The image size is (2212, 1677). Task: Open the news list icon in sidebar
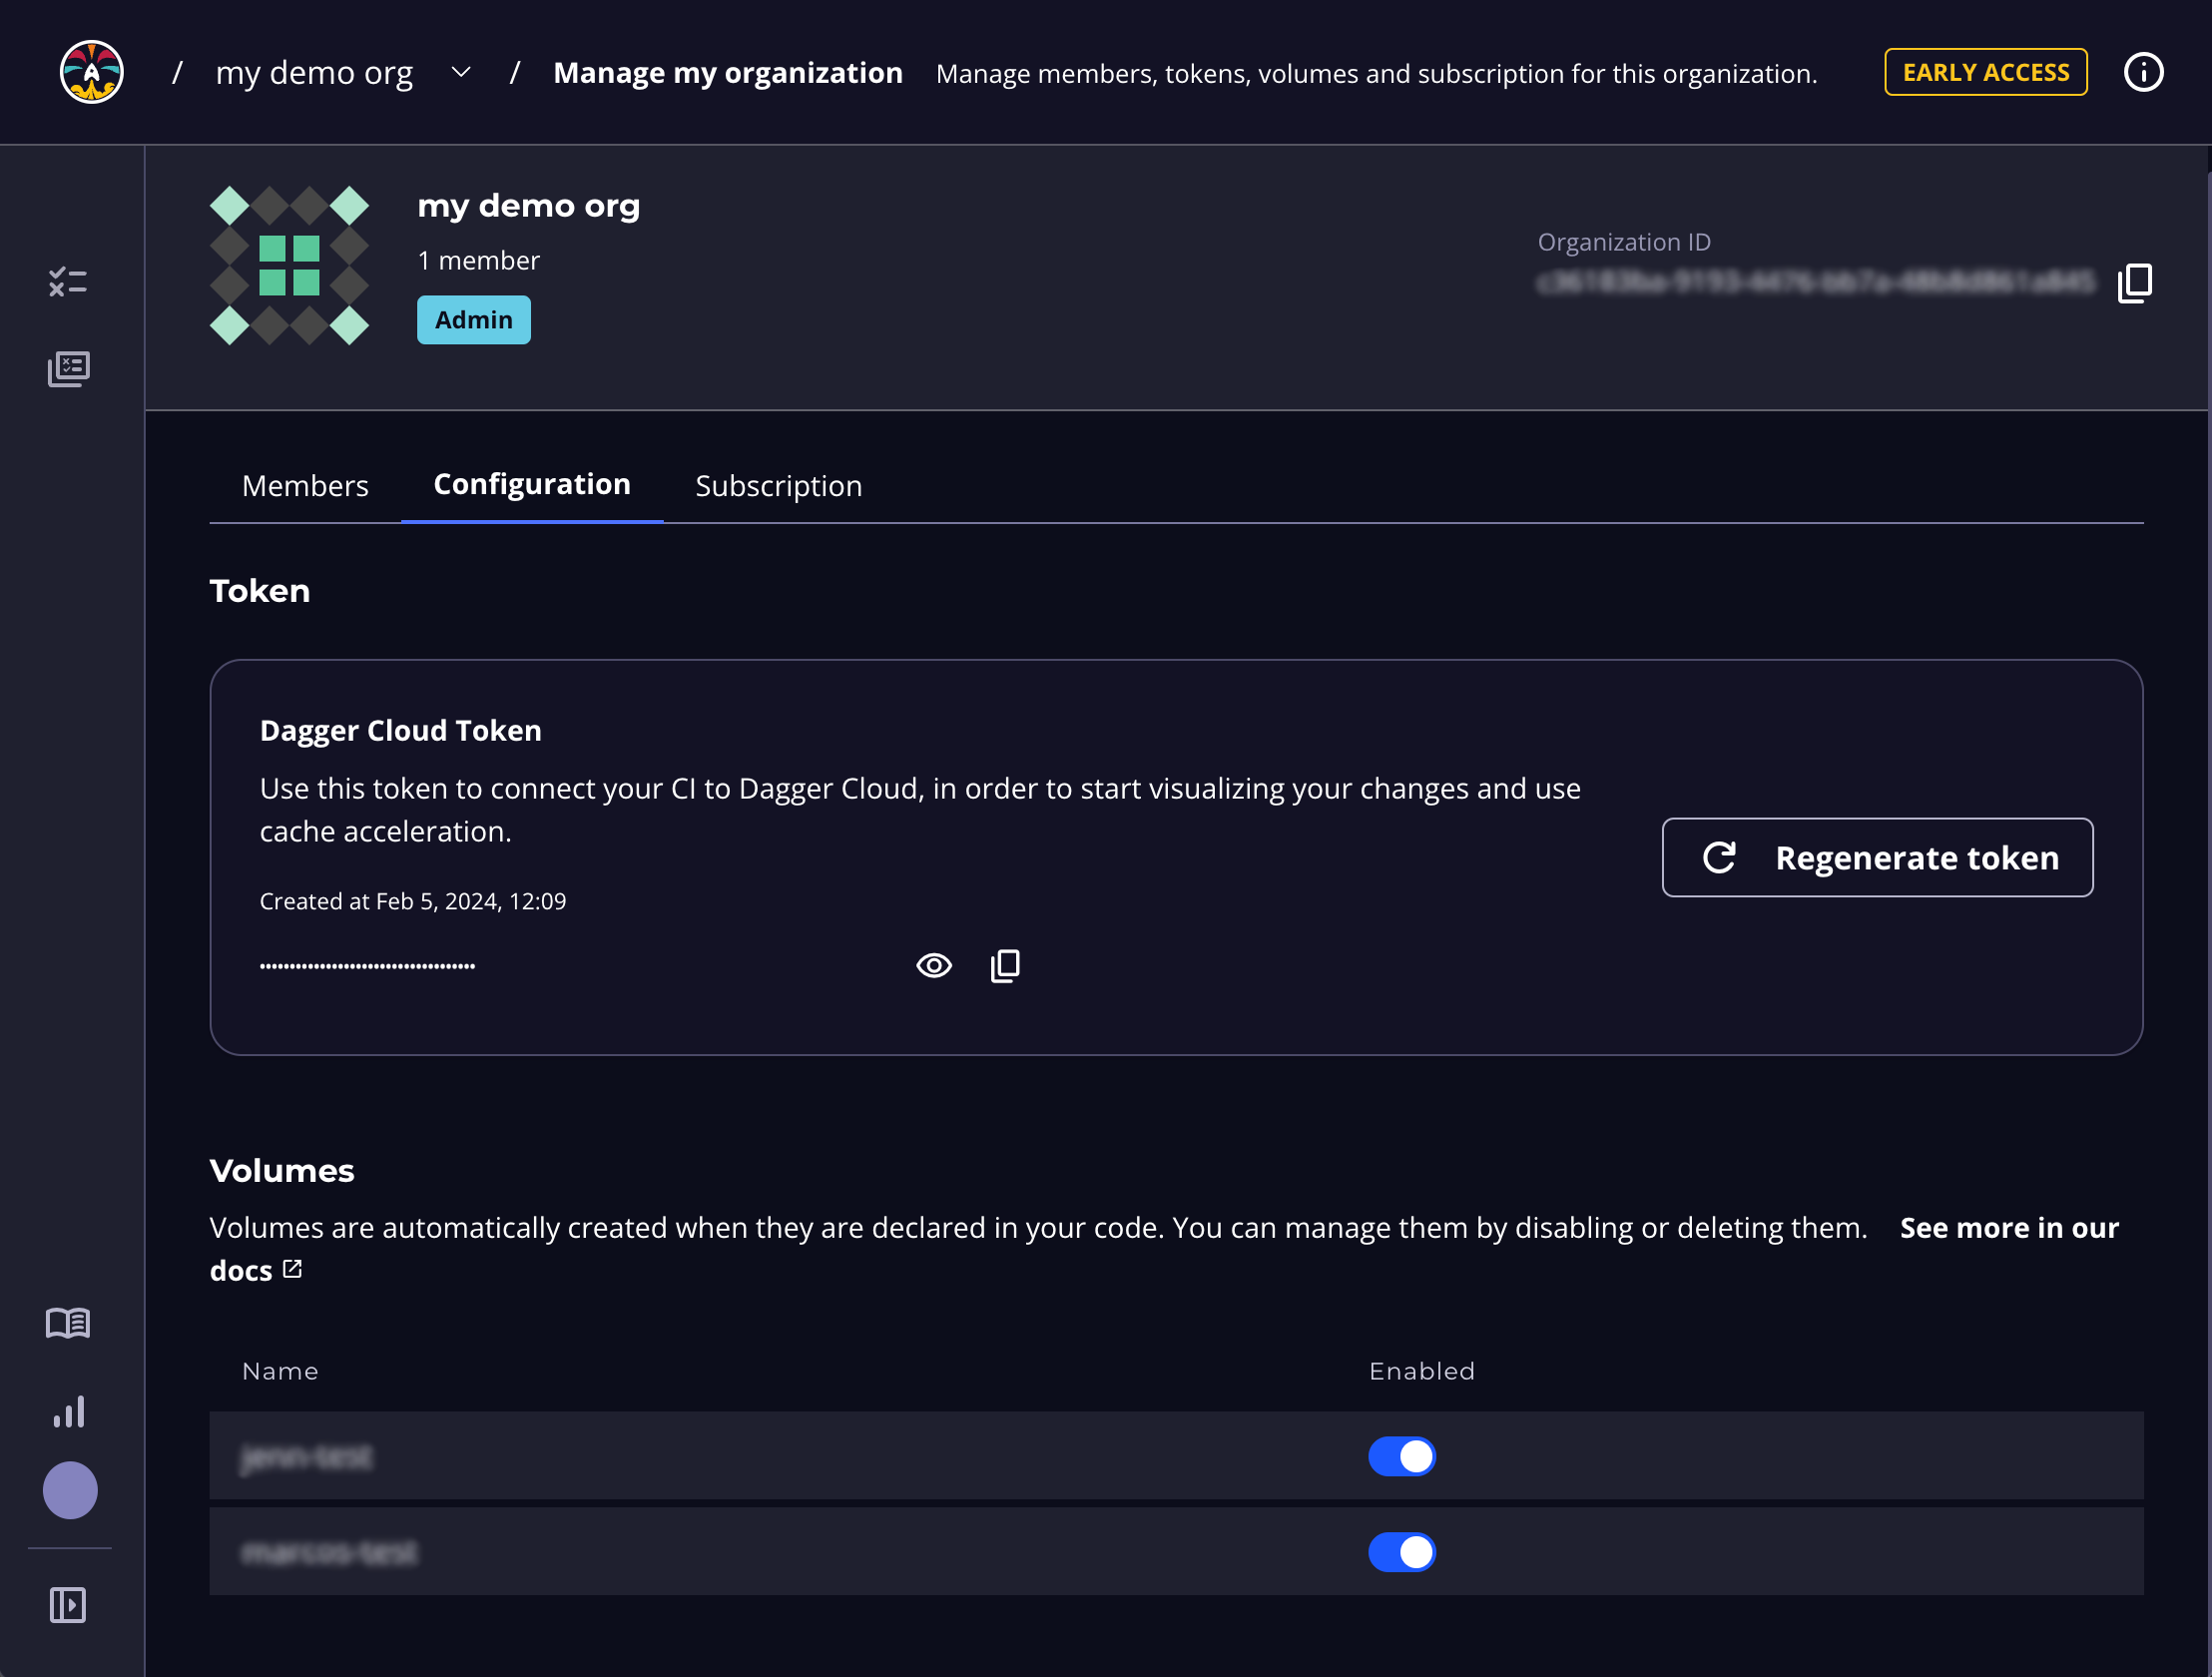68,369
